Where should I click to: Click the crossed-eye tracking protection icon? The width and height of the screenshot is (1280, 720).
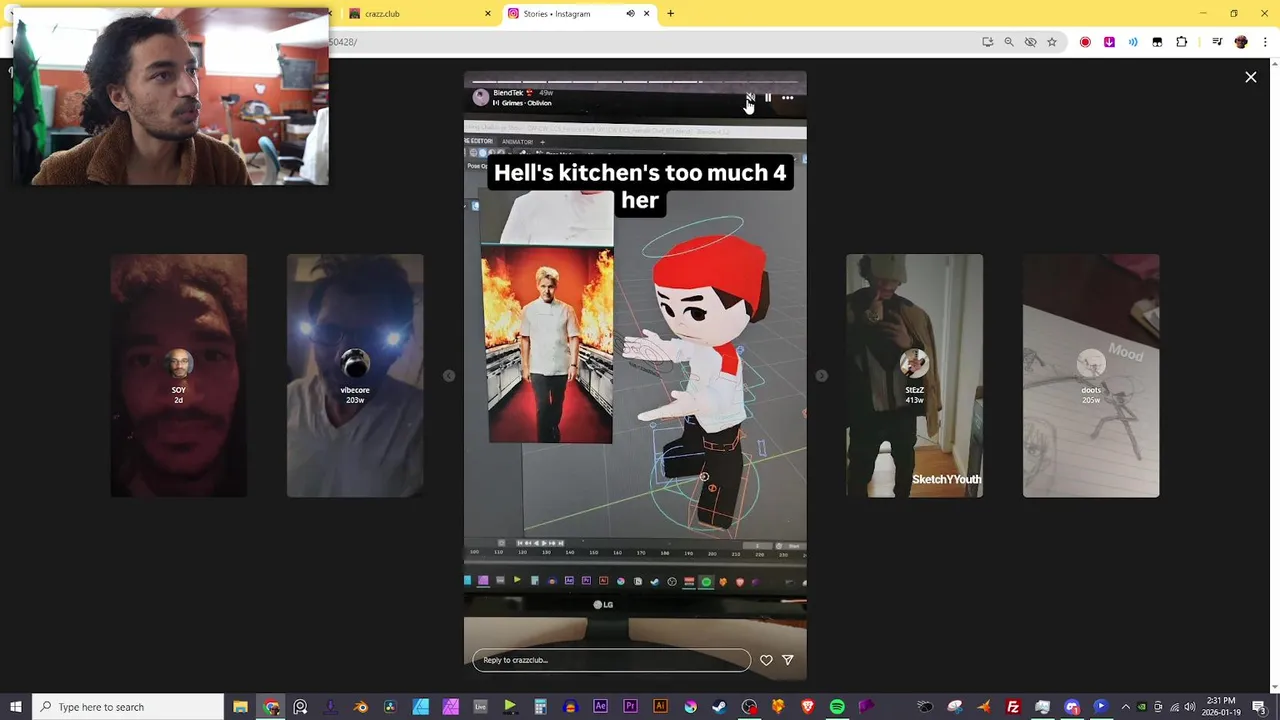[x=1030, y=42]
